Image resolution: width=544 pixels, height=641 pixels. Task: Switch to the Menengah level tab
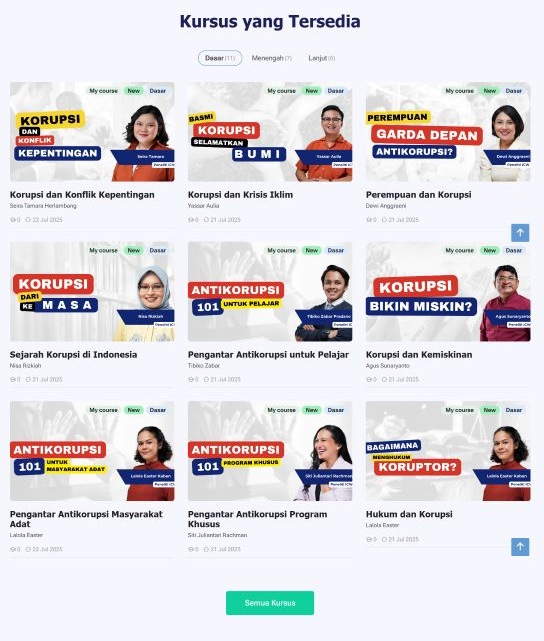(271, 58)
